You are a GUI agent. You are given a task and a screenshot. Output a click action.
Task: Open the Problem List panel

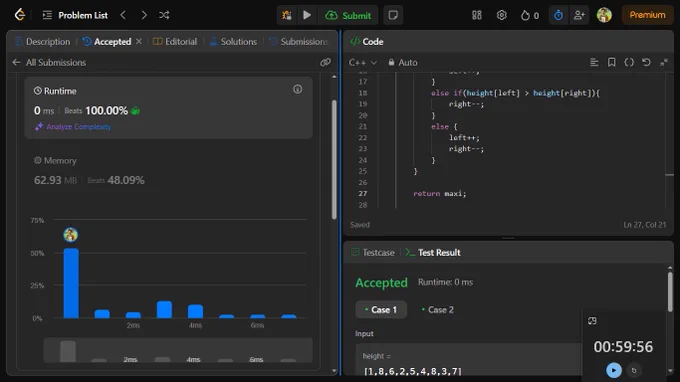click(75, 15)
